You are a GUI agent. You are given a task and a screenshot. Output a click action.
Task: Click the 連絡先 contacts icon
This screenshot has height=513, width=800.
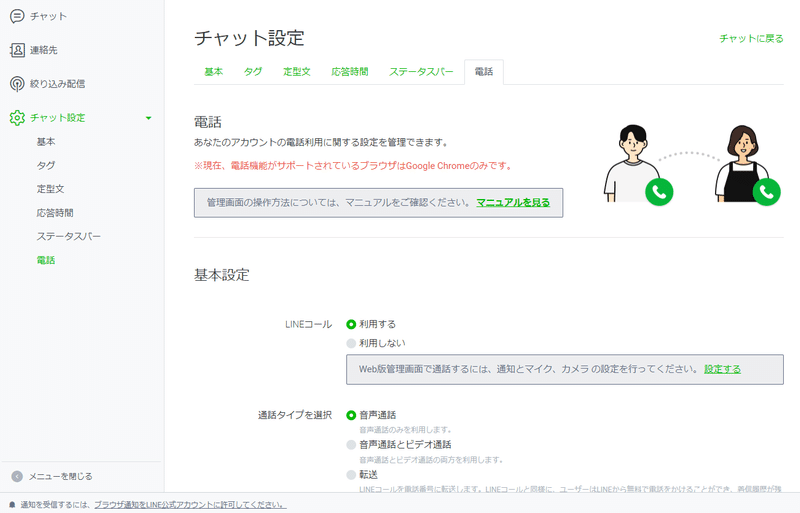pyautogui.click(x=17, y=50)
